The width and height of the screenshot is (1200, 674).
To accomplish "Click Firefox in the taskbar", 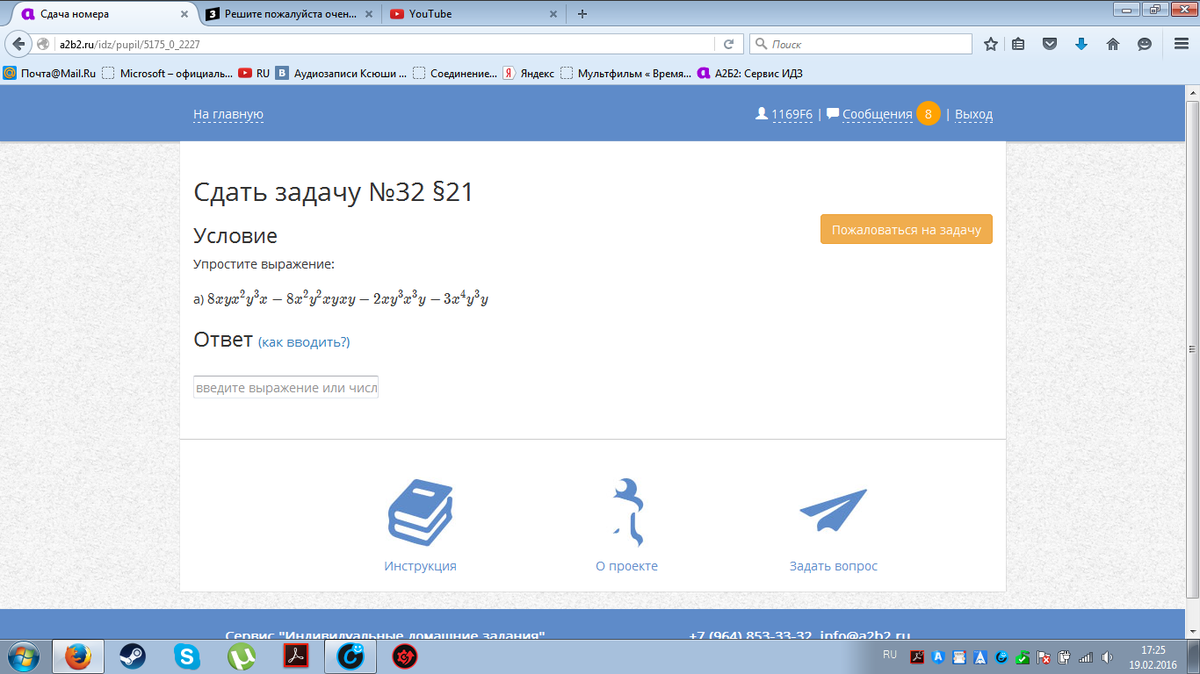I will (78, 657).
